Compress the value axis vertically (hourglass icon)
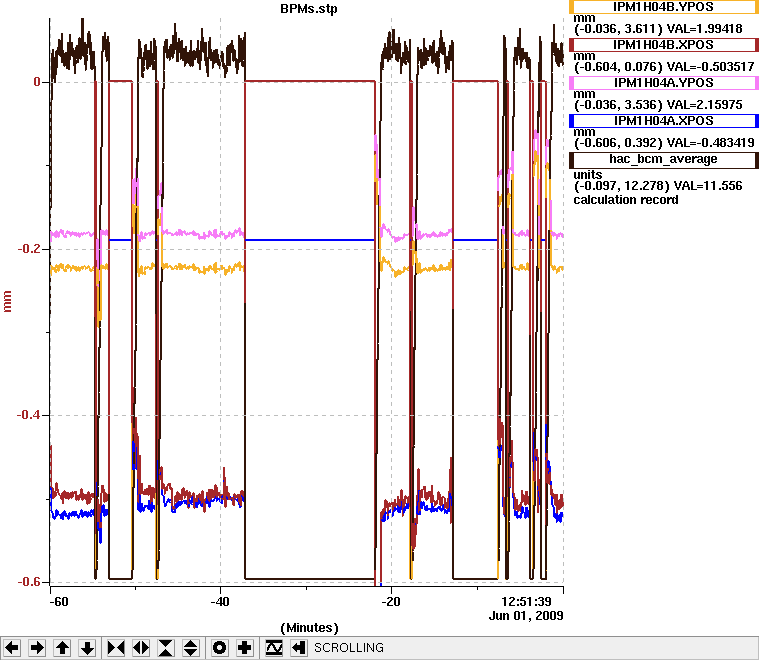This screenshot has height=660, width=759. [166, 647]
